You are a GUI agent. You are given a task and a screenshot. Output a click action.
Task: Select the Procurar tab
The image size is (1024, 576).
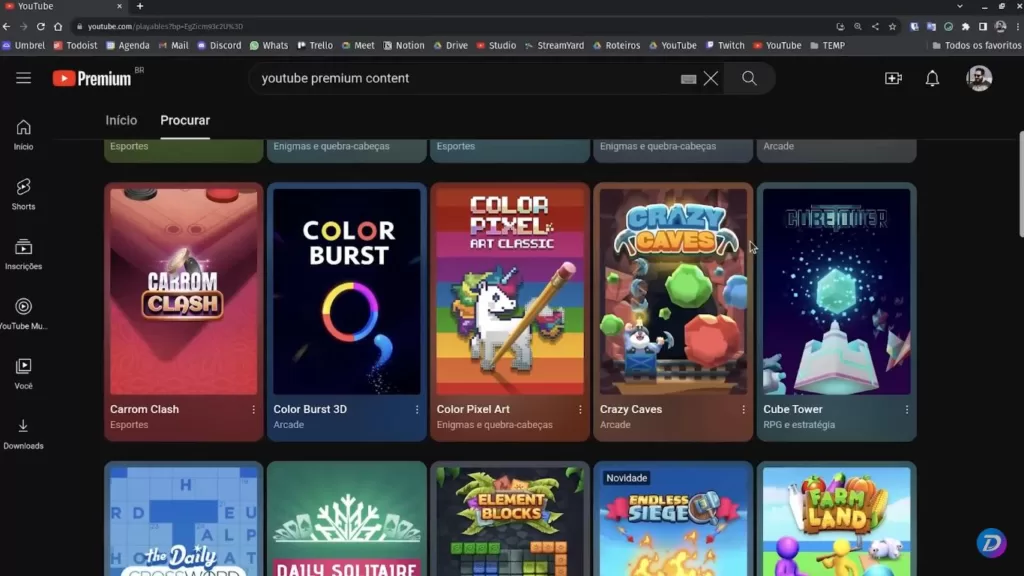point(185,120)
